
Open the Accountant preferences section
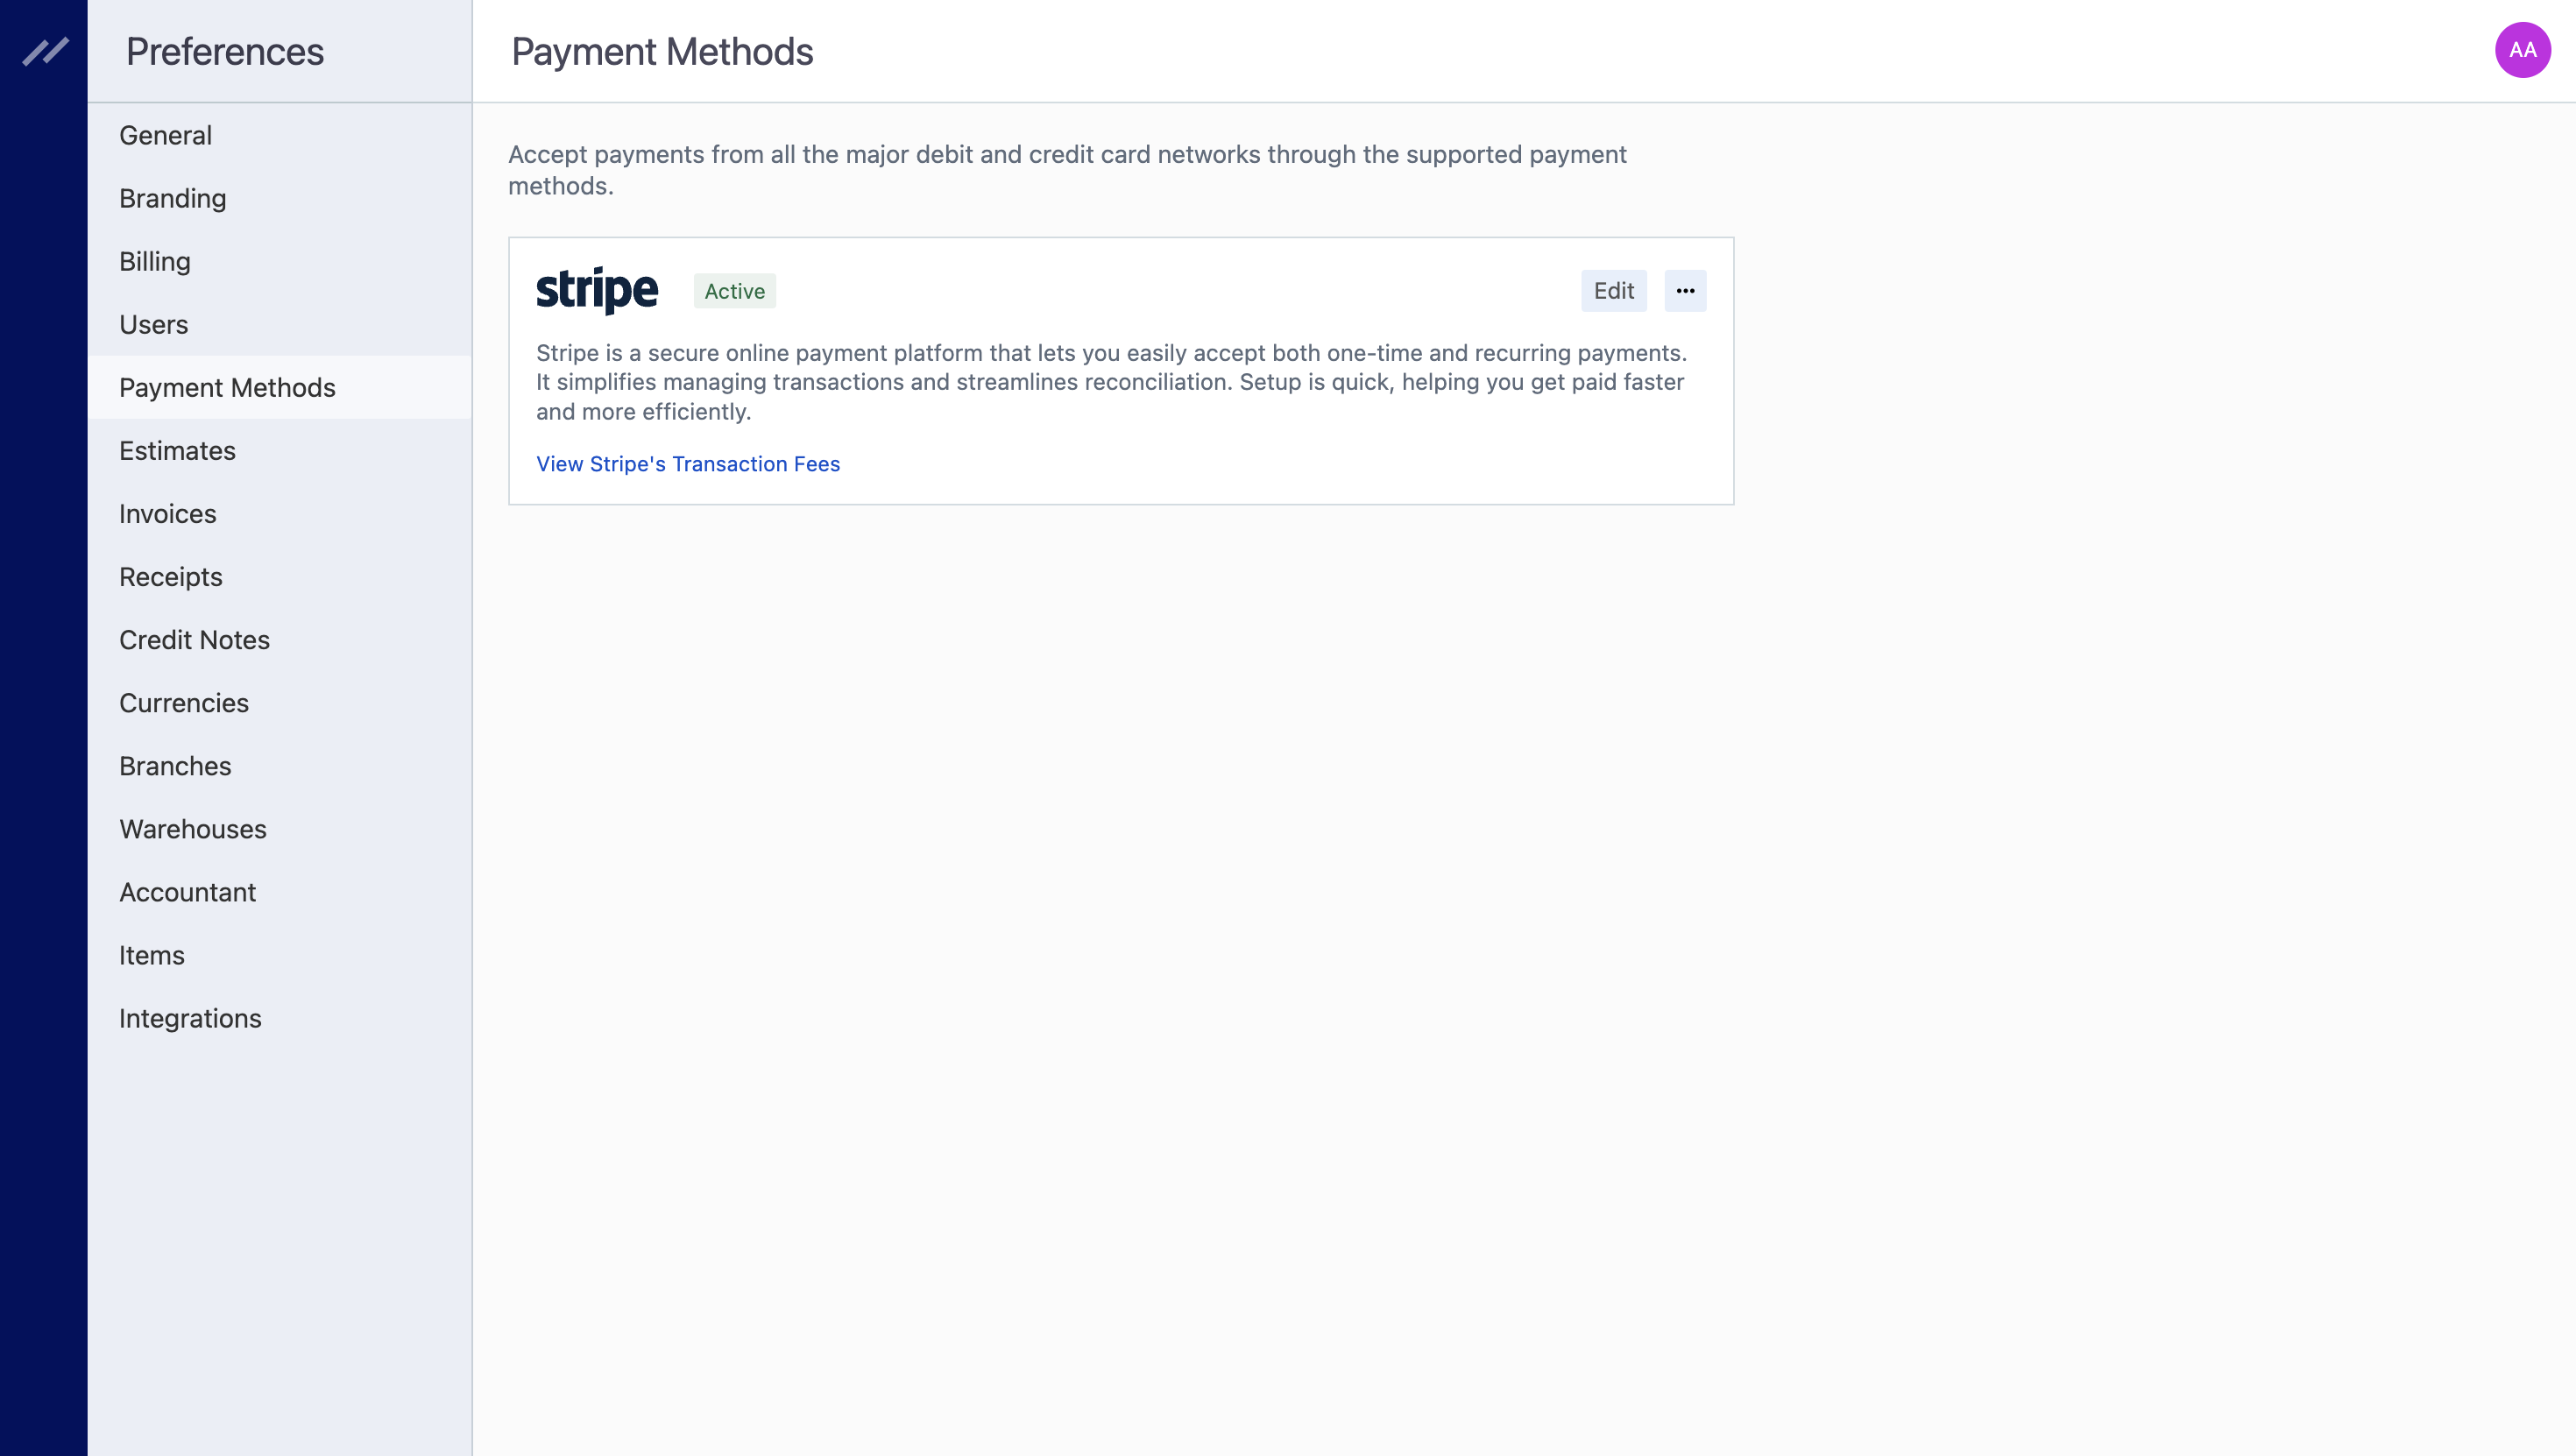188,892
